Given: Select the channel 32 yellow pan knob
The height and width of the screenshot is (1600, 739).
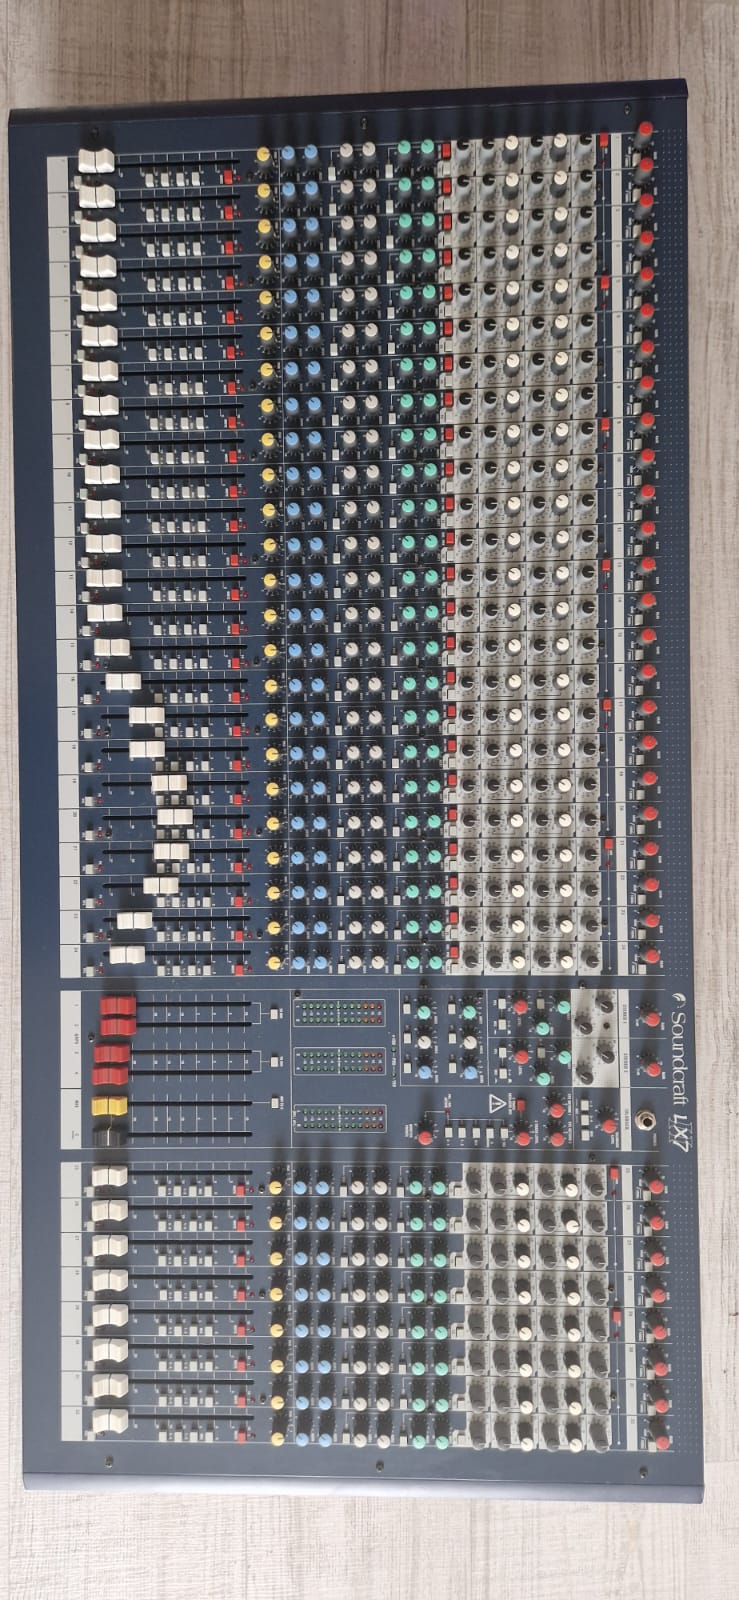Looking at the screenshot, I should (x=277, y=1438).
